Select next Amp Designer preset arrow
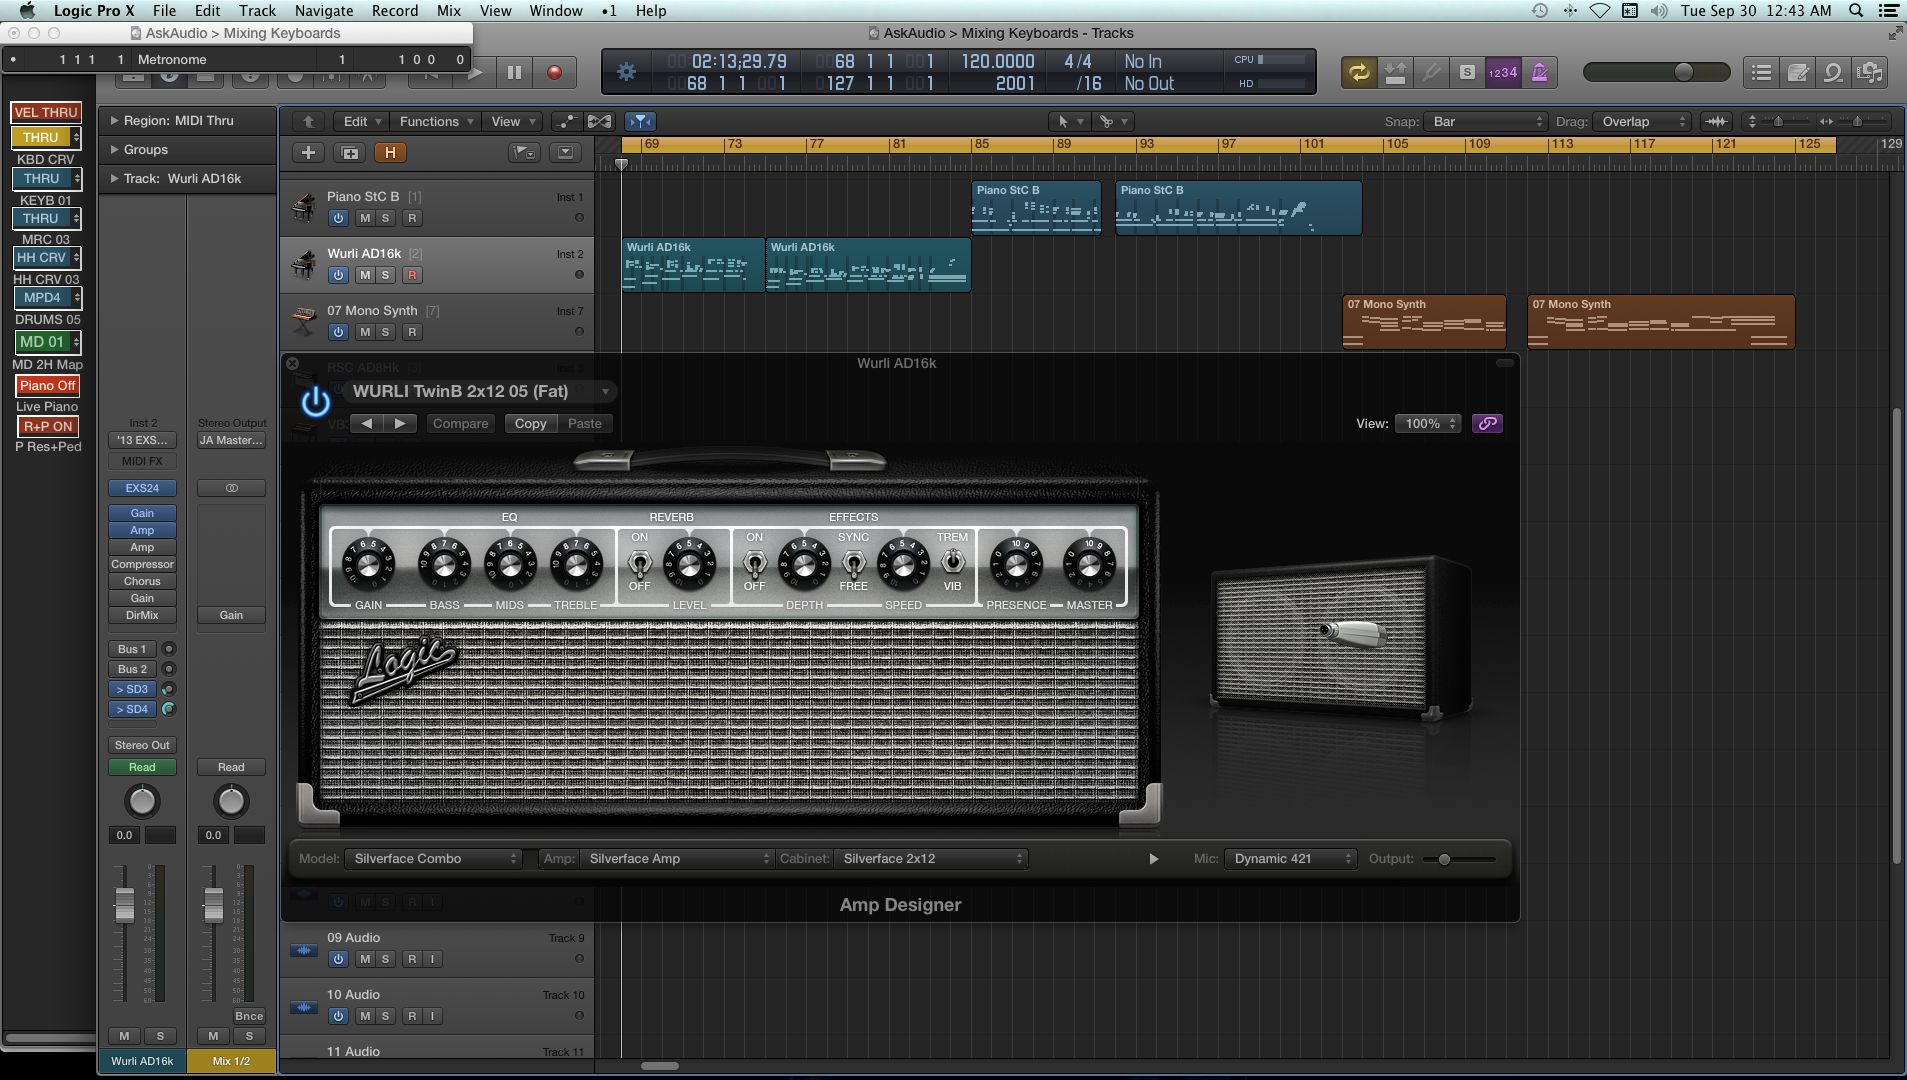The image size is (1907, 1080). pos(400,423)
